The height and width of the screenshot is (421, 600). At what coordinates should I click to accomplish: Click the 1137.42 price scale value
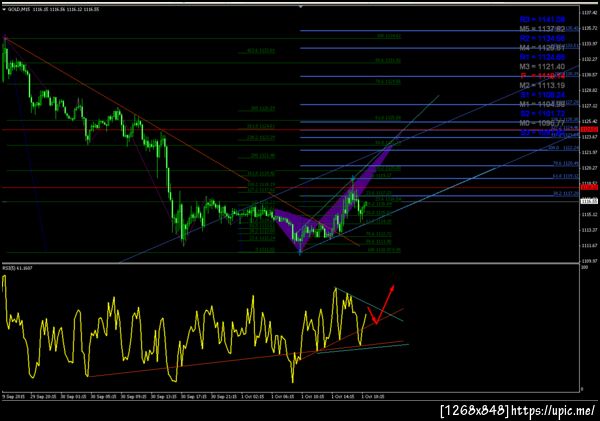pyautogui.click(x=589, y=13)
